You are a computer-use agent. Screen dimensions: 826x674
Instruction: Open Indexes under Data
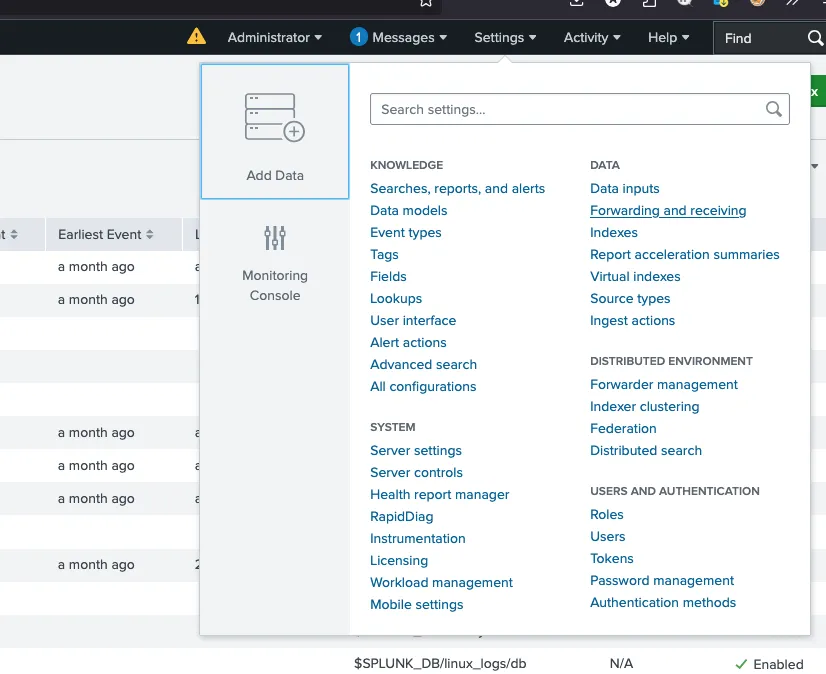tap(613, 233)
